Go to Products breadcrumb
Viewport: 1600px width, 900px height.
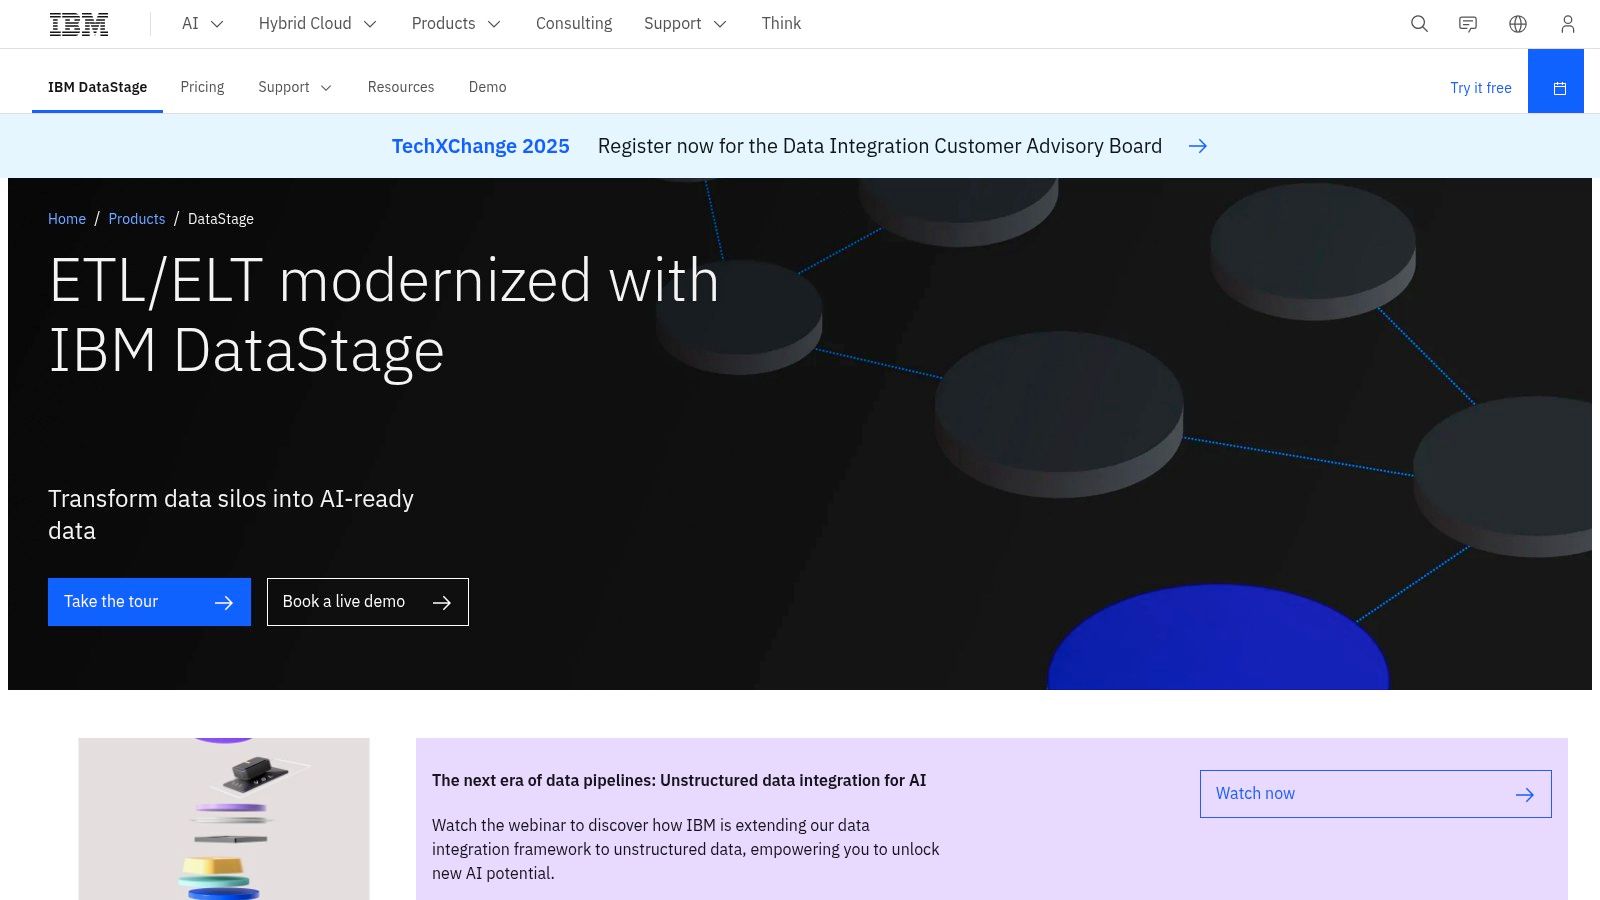click(x=137, y=219)
